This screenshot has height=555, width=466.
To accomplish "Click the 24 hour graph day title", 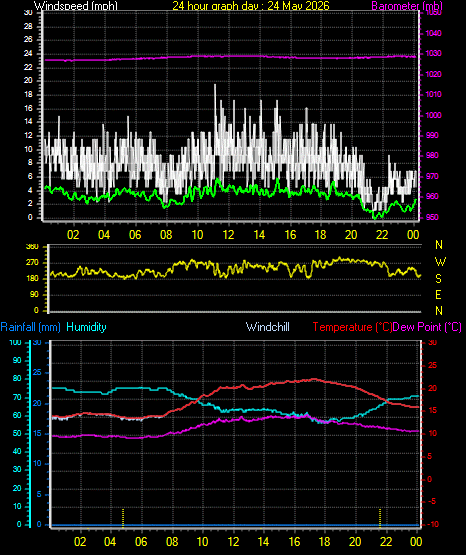I will pyautogui.click(x=251, y=5).
